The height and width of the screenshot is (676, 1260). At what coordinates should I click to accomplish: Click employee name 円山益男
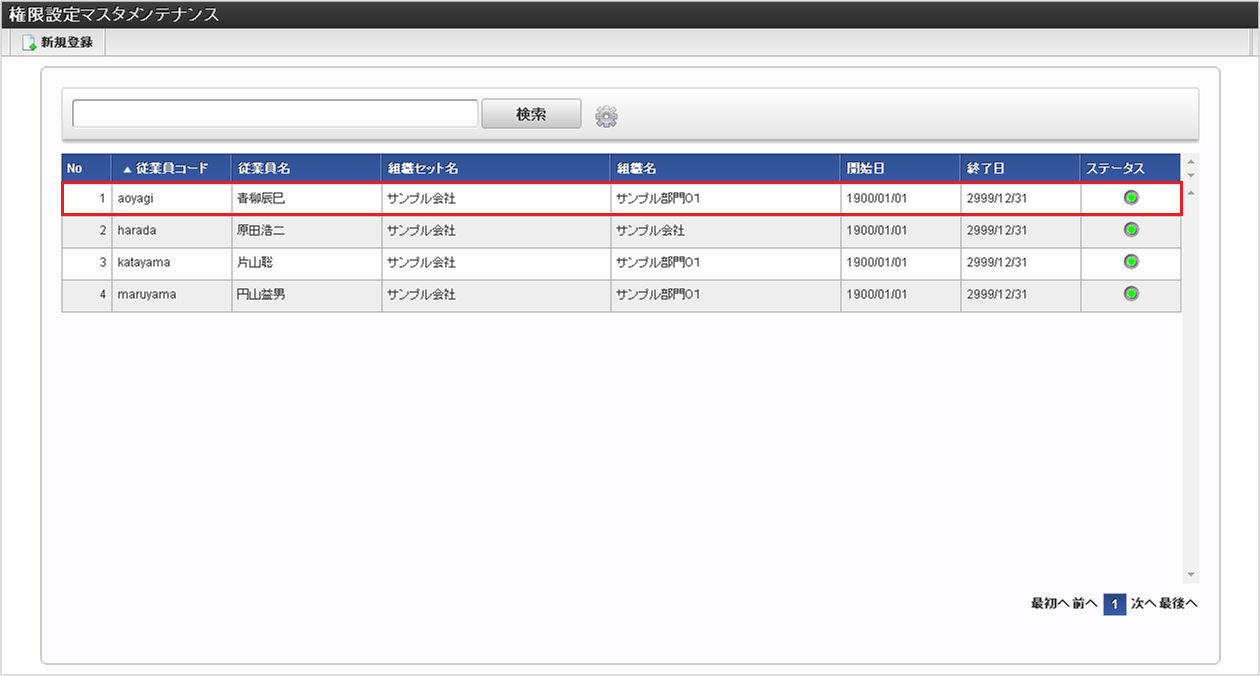[261, 294]
